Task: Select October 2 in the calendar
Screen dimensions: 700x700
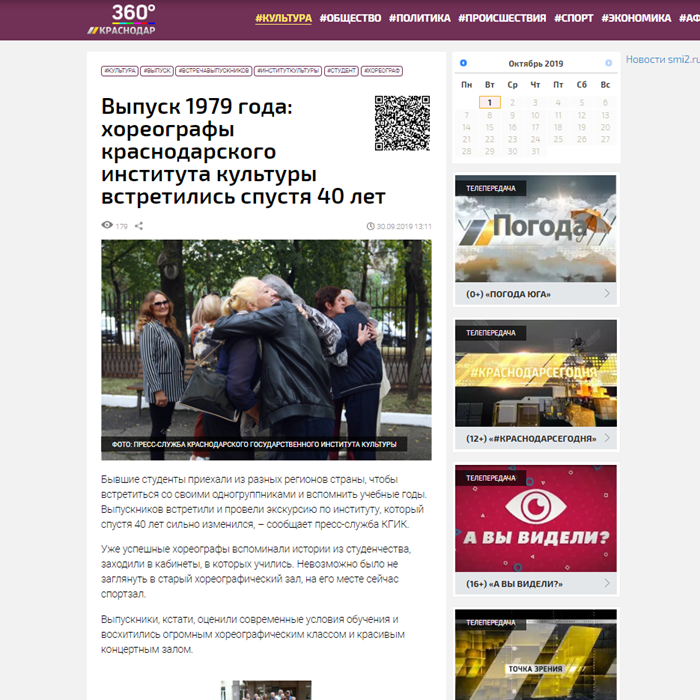Action: (x=512, y=103)
